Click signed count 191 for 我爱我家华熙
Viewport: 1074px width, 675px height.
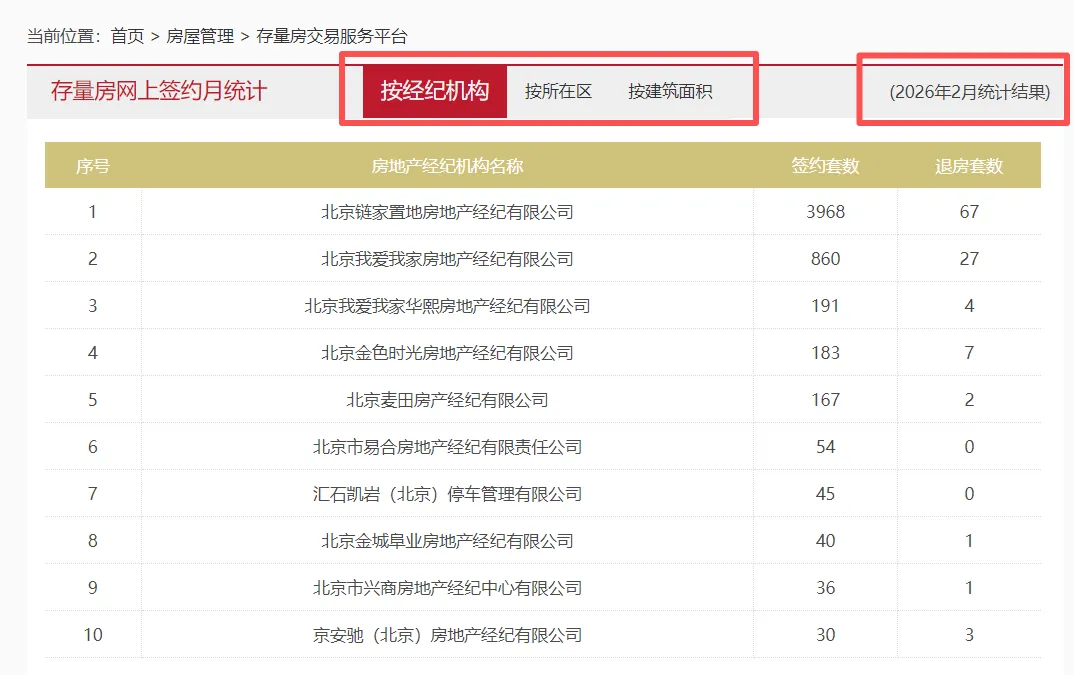coord(825,306)
